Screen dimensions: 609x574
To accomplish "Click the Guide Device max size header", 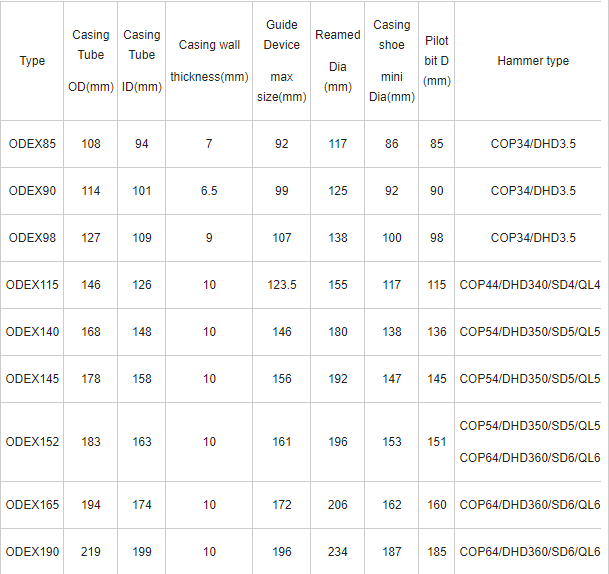I will coord(281,61).
